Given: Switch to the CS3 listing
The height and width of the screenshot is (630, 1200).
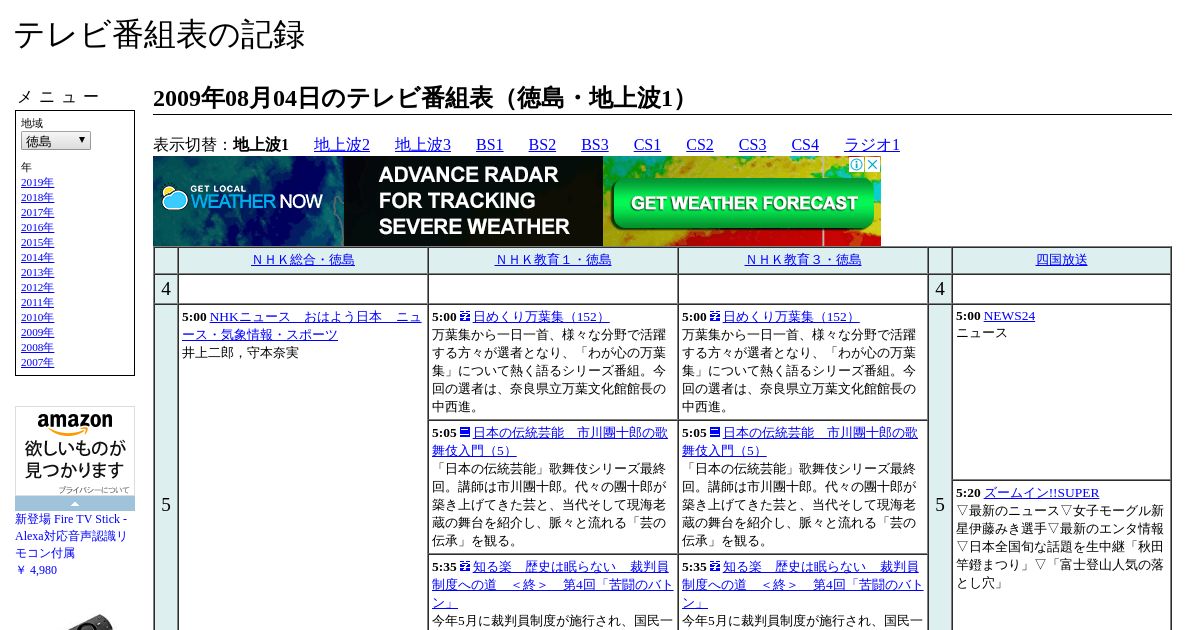Looking at the screenshot, I should (753, 145).
